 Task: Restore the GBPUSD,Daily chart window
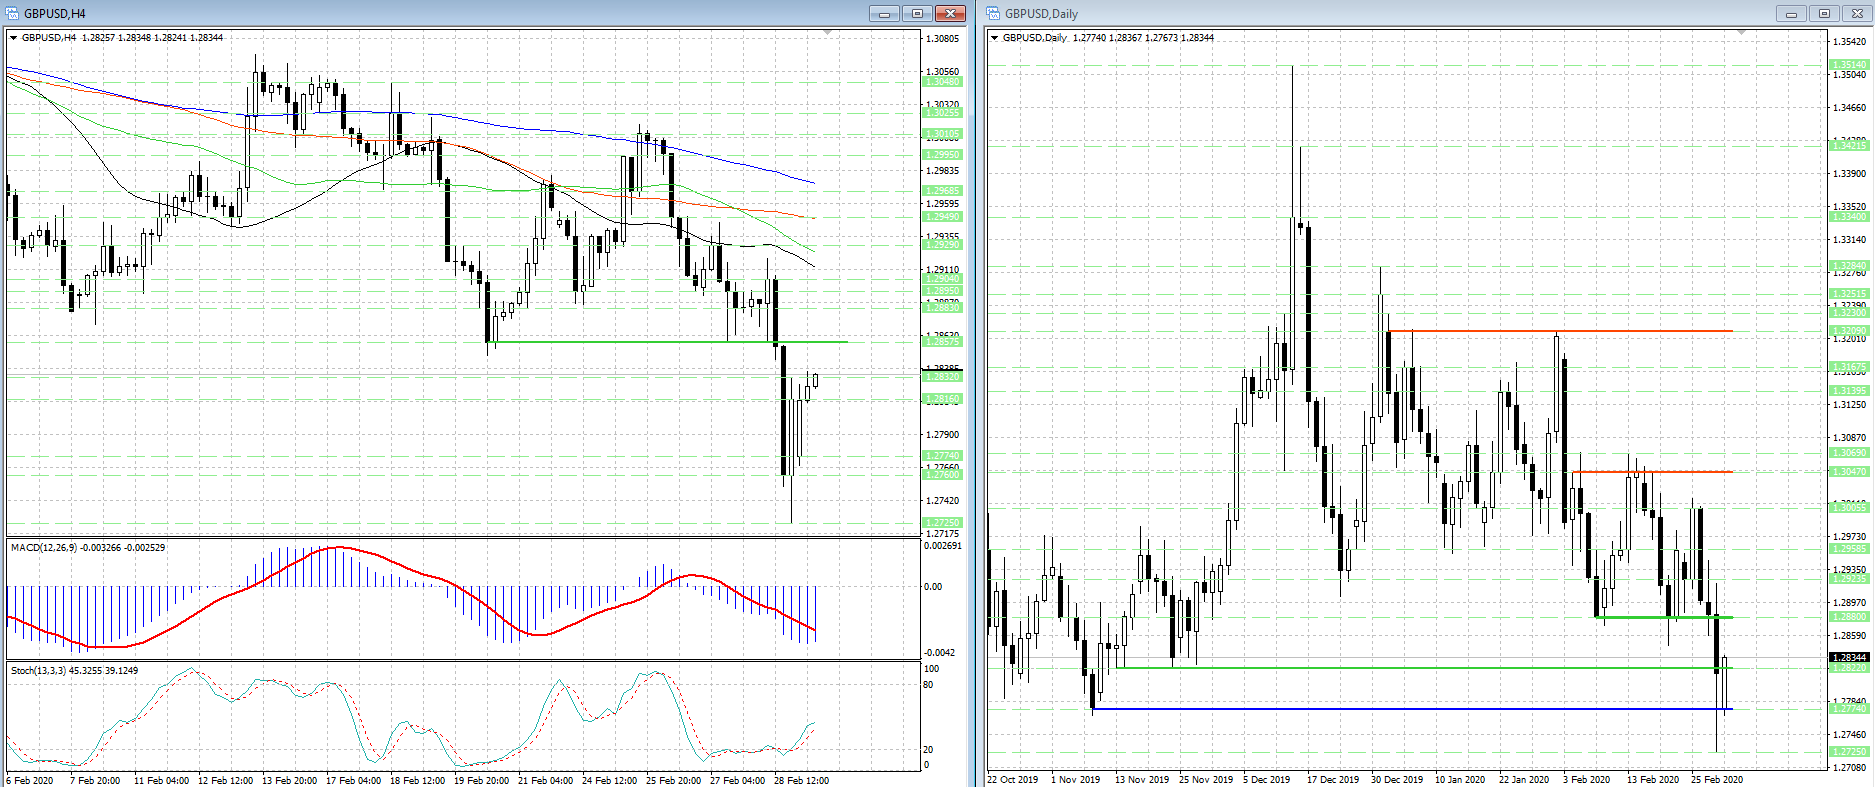(x=1824, y=13)
